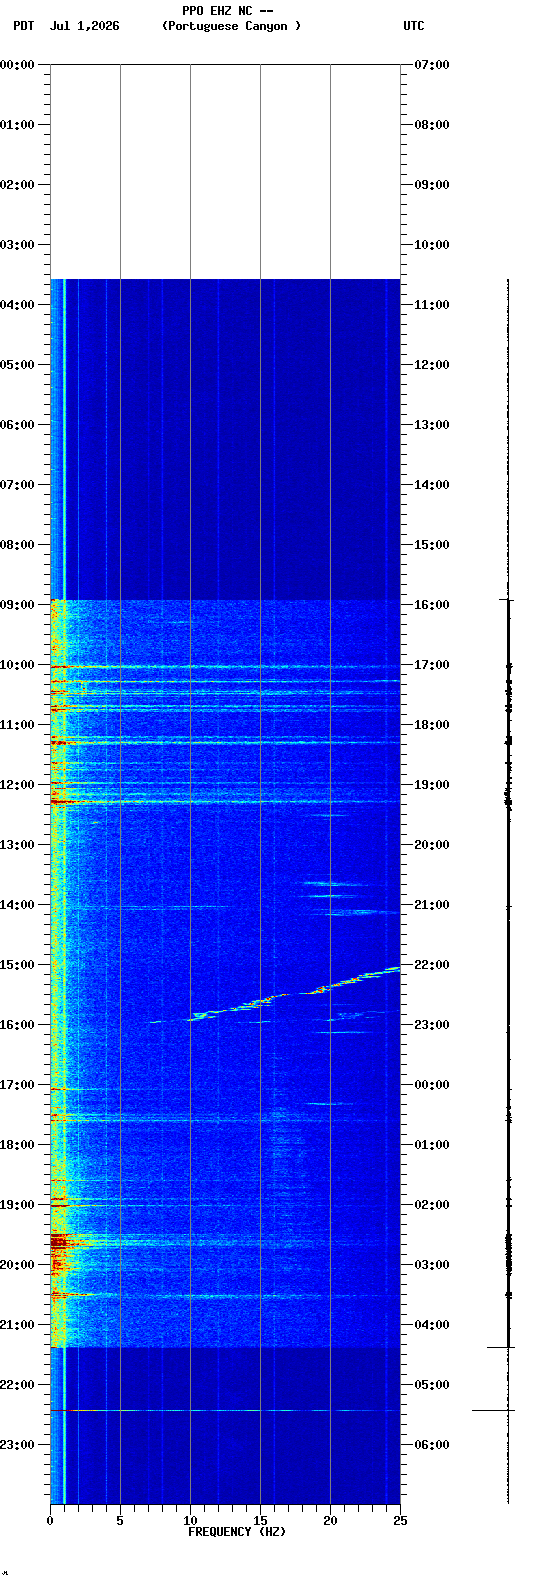552x1584 pixels.
Task: Click frequency axis value "10"
Action: [190, 1521]
